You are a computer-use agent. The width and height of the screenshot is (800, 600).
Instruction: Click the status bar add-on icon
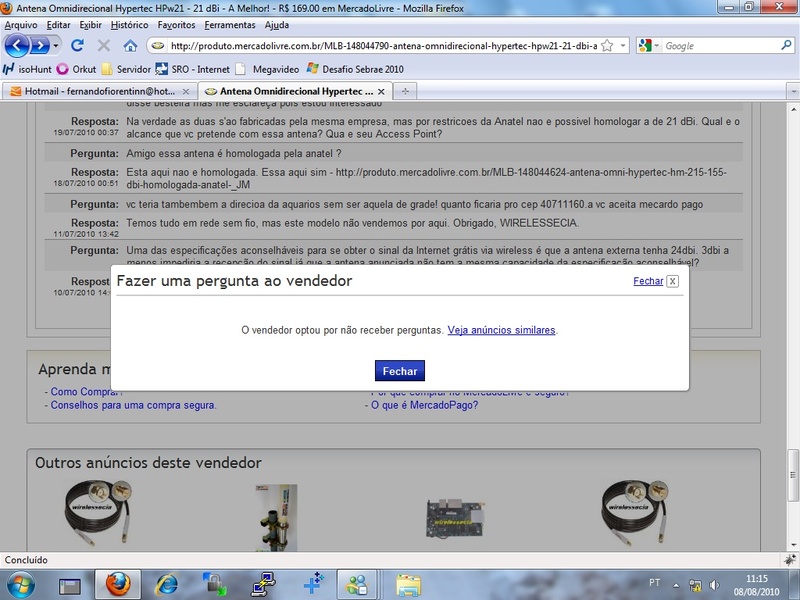click(x=790, y=560)
